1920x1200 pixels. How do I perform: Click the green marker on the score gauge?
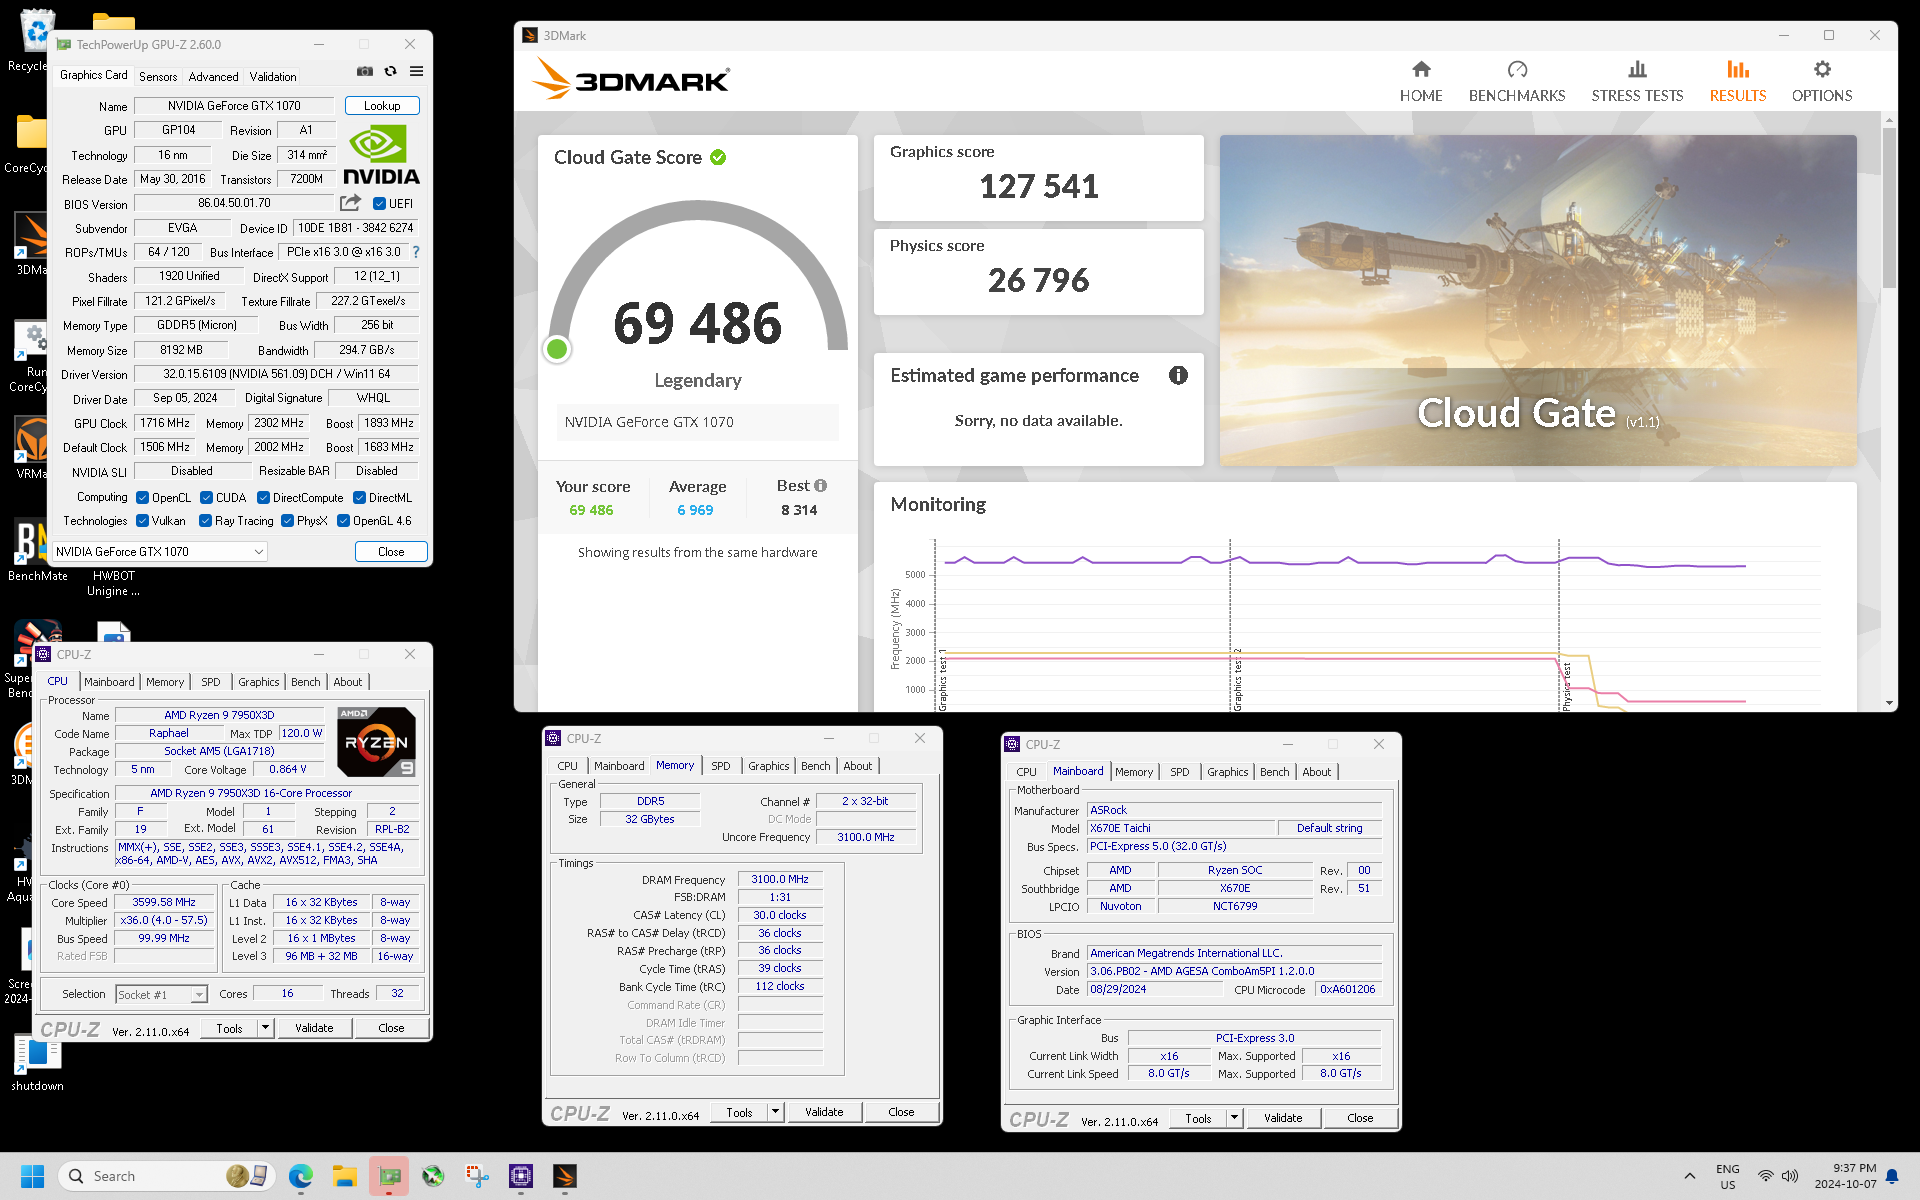pos(557,349)
